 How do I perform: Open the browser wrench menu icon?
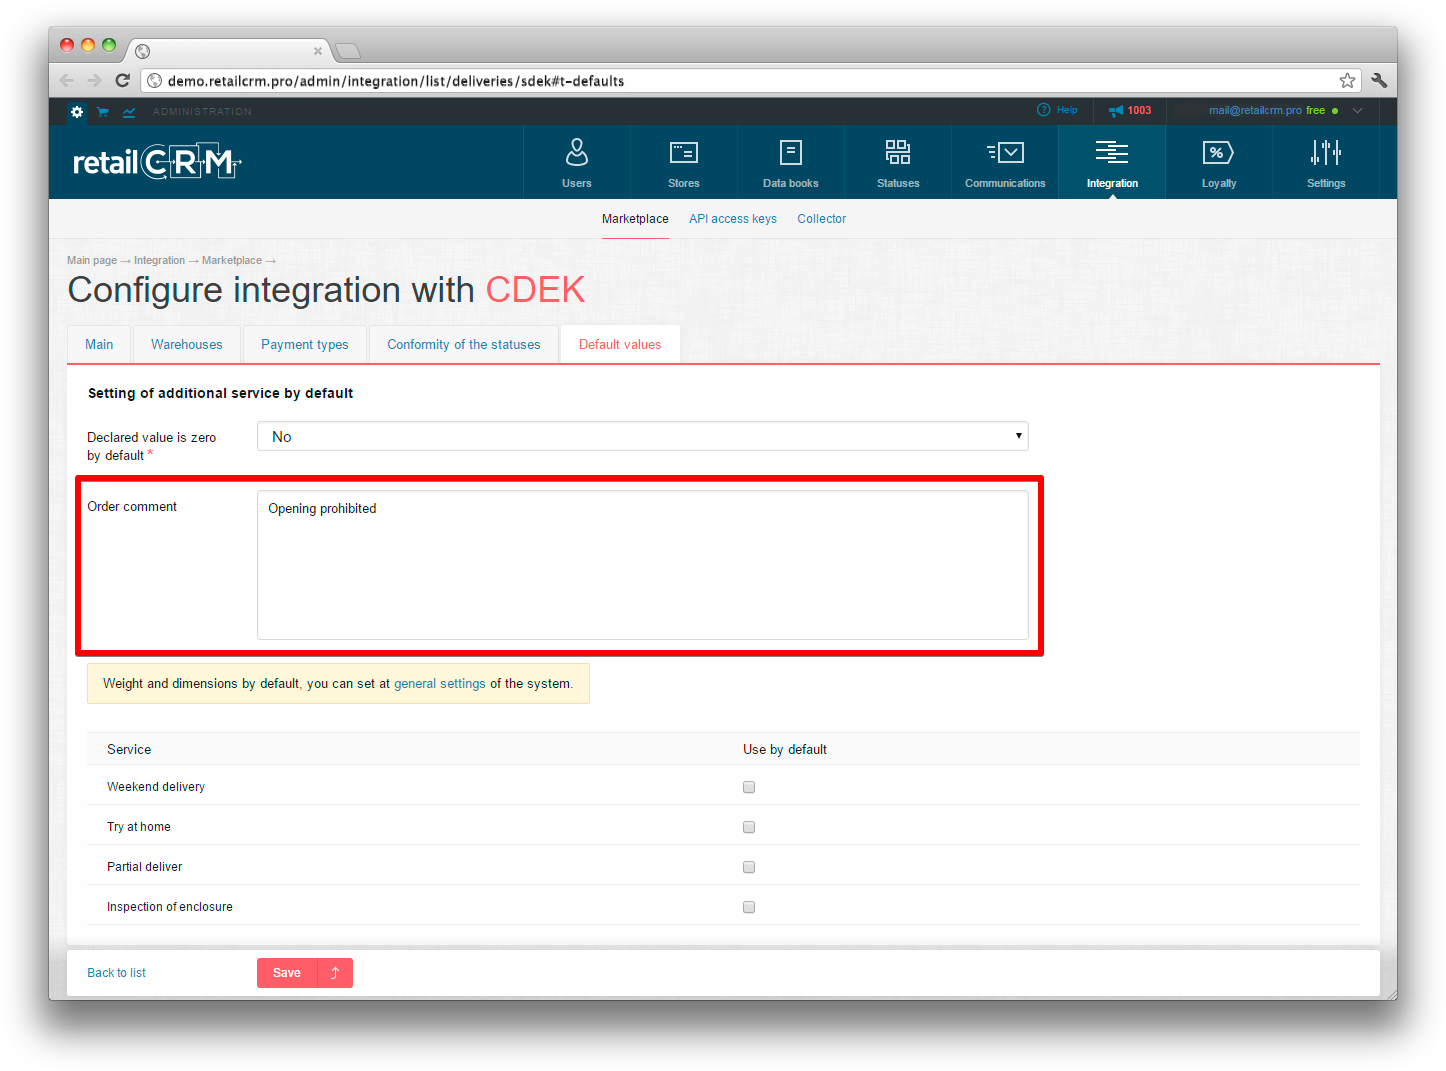(x=1379, y=81)
